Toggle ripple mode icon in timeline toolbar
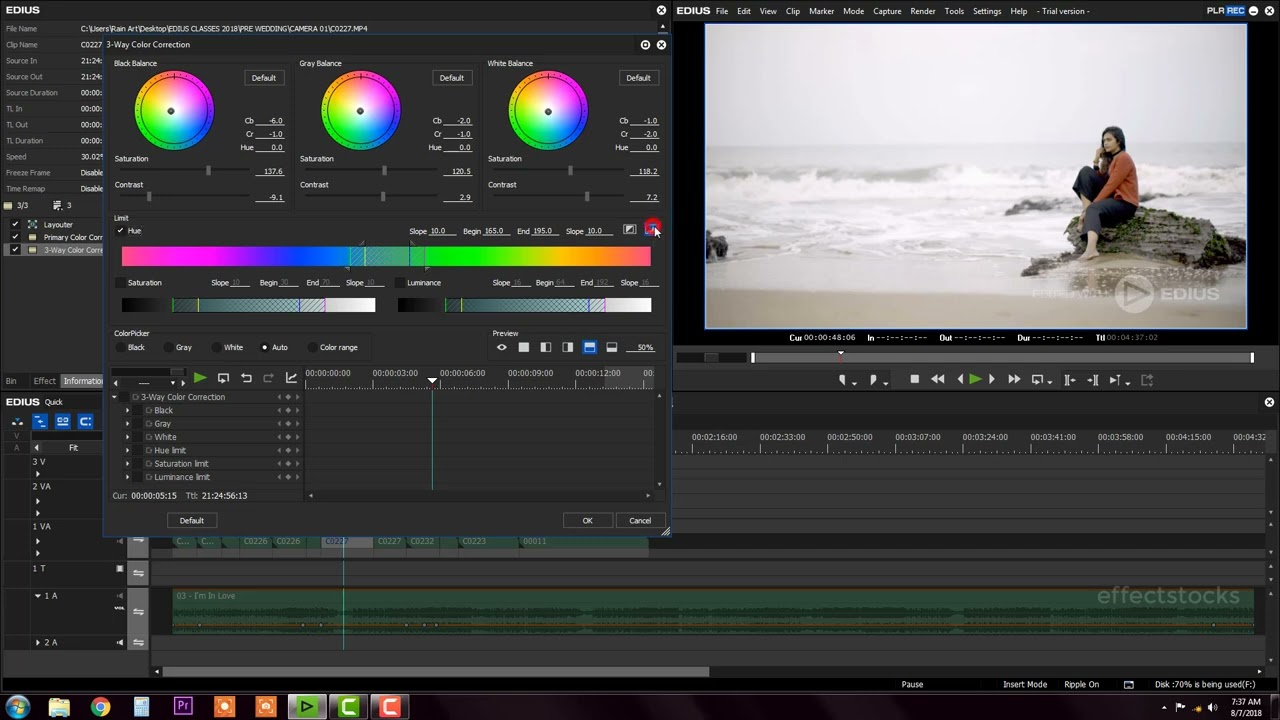 41,421
